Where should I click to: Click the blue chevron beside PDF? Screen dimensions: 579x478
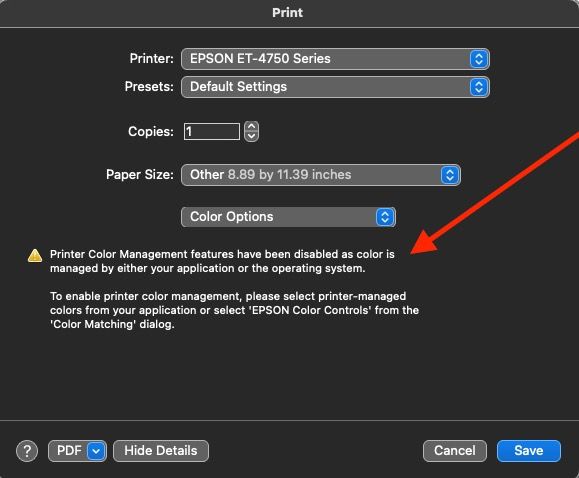click(96, 451)
